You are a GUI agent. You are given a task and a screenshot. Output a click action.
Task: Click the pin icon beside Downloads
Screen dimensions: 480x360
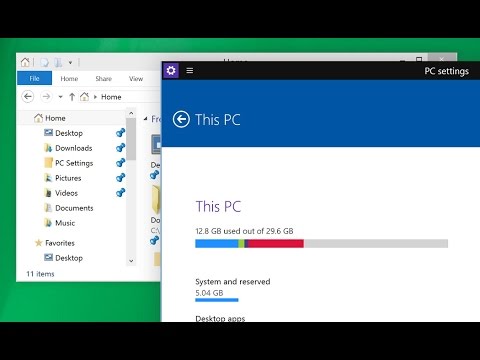pos(120,147)
